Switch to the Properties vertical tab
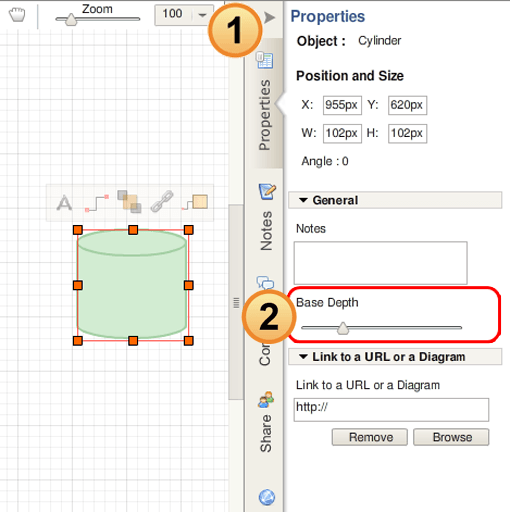 [265, 115]
